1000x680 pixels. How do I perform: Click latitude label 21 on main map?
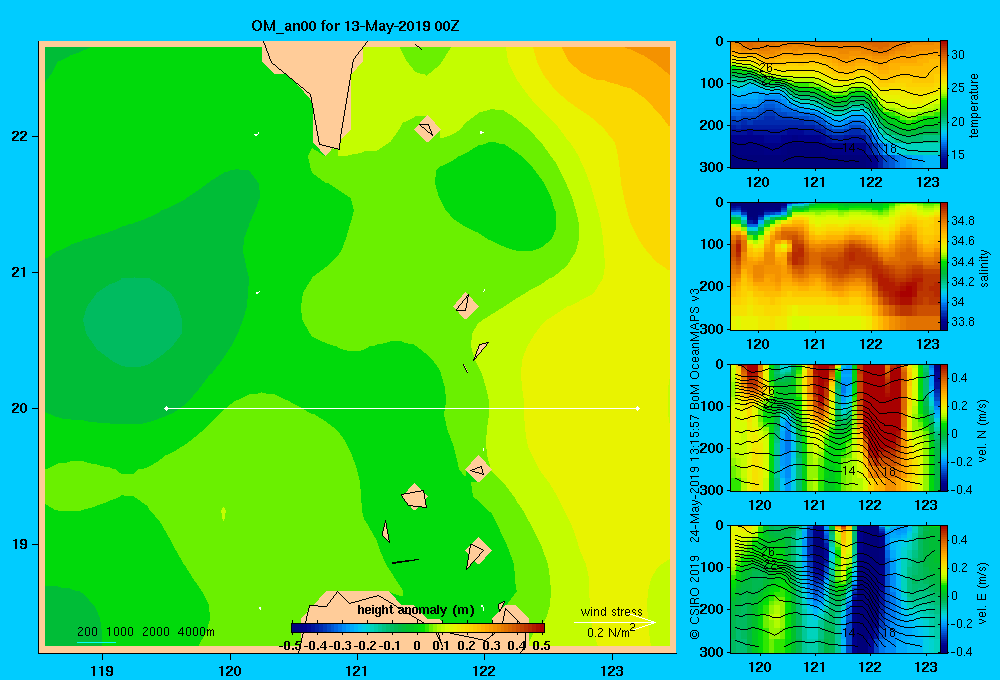click(19, 272)
